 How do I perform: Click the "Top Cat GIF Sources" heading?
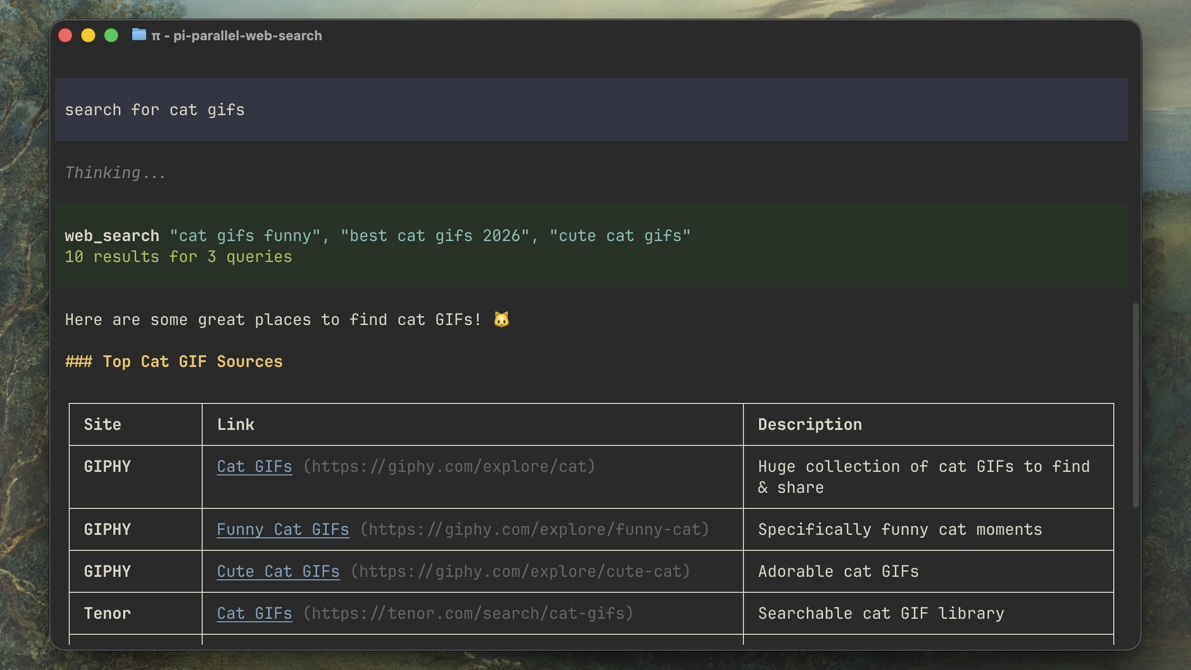click(192, 362)
